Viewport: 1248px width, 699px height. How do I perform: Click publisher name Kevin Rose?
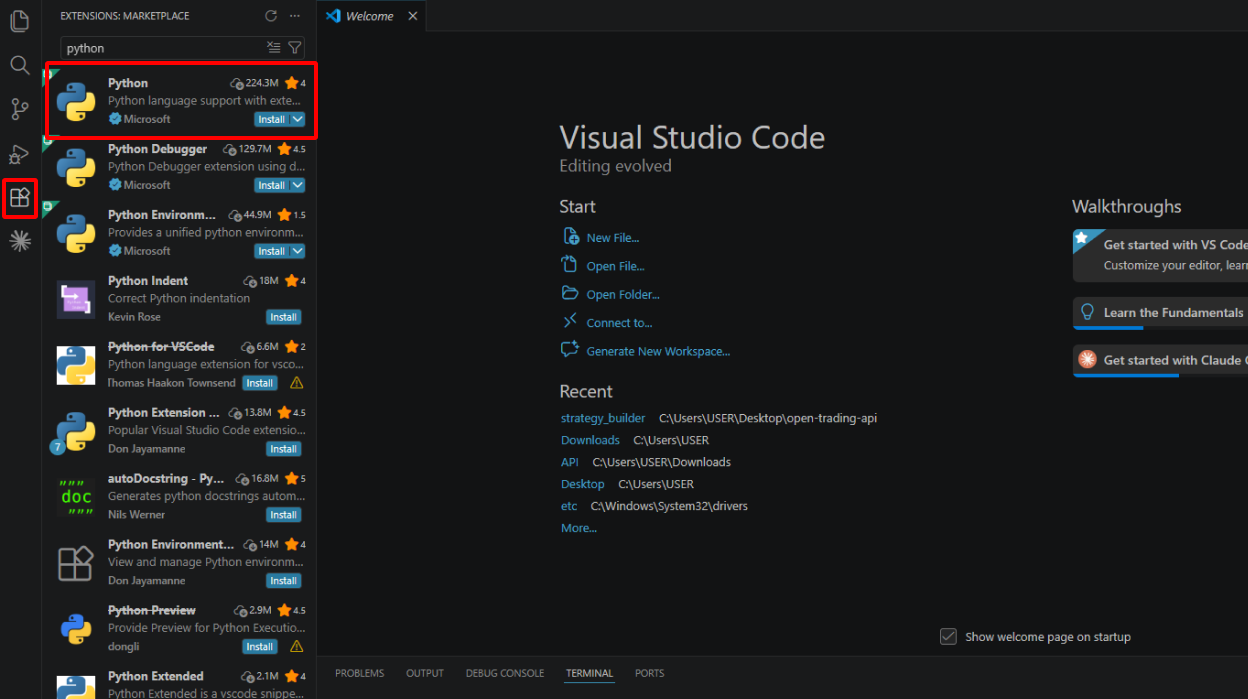point(135,317)
